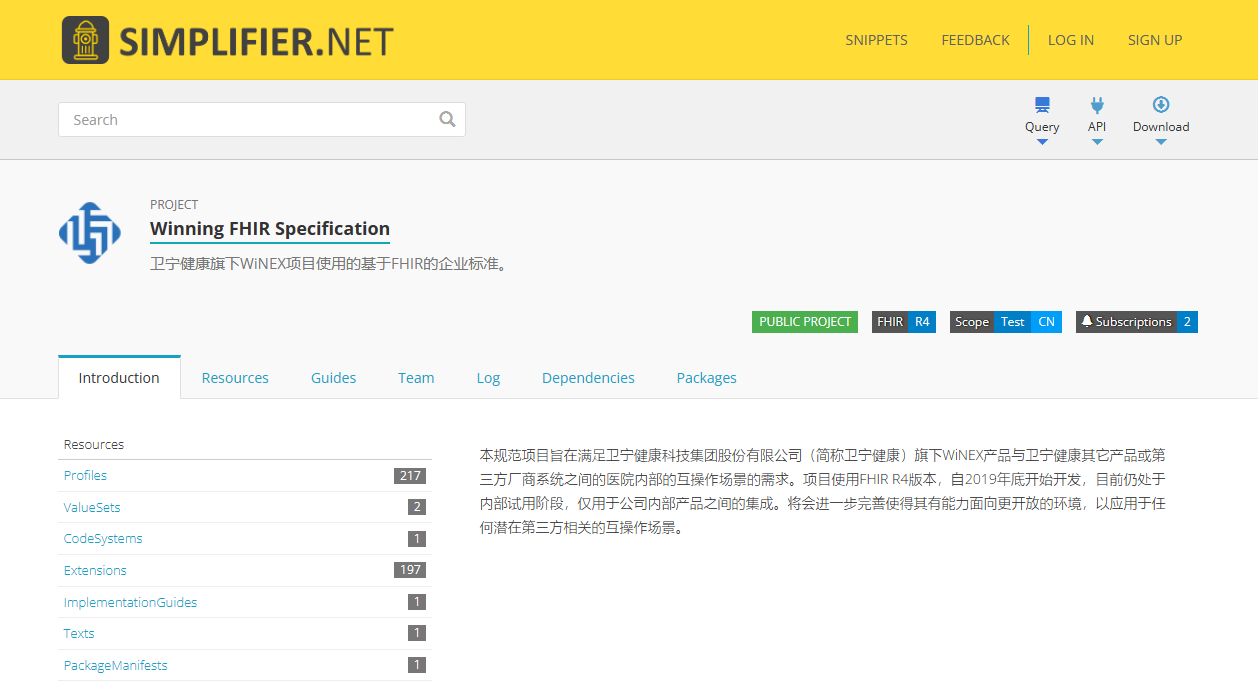Click the Download icon
Viewport: 1258px width, 695px height.
tap(1160, 103)
